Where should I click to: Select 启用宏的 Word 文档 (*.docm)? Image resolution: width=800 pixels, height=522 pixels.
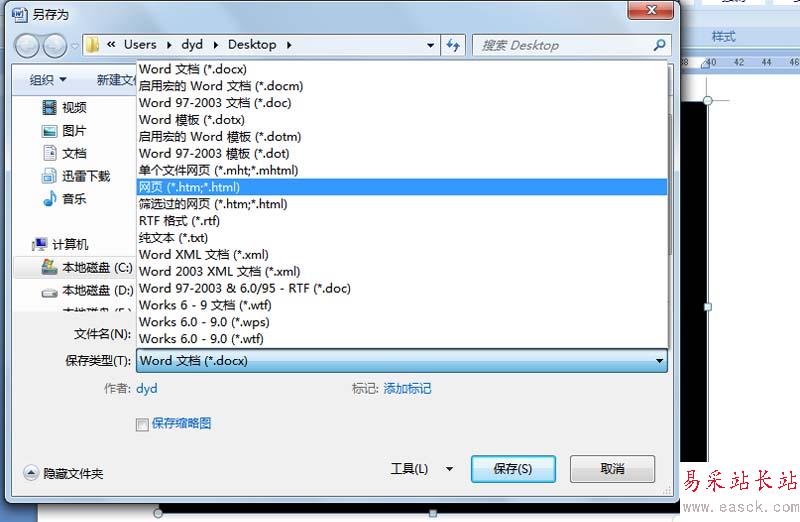click(x=402, y=86)
